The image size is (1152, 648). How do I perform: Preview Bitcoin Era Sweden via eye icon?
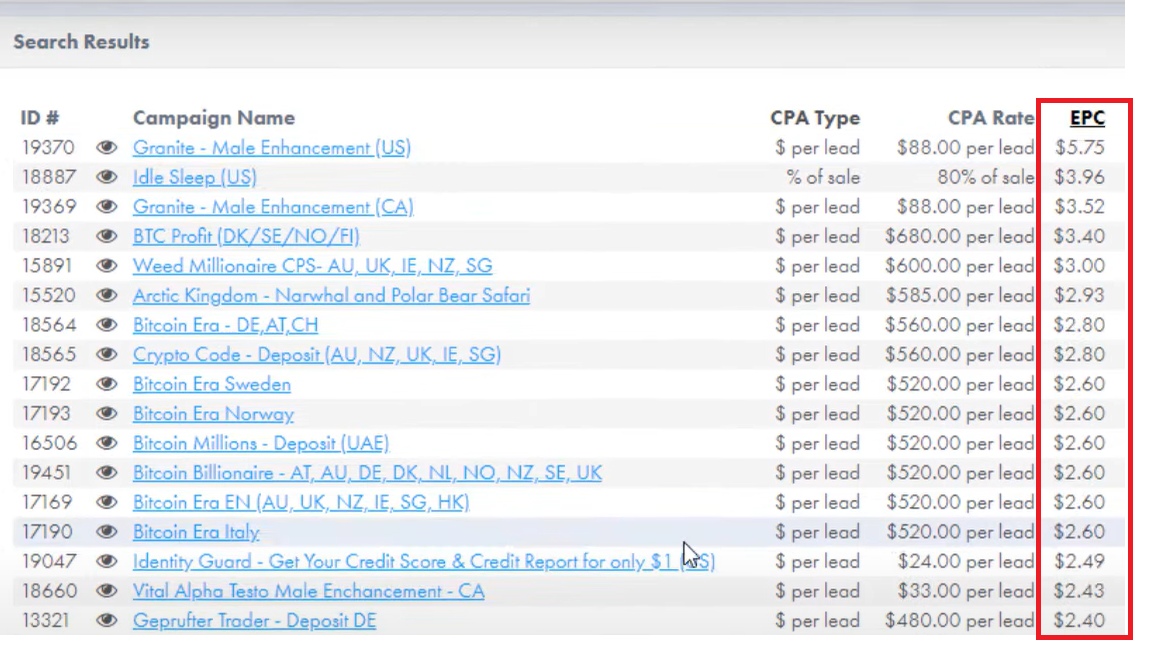107,384
